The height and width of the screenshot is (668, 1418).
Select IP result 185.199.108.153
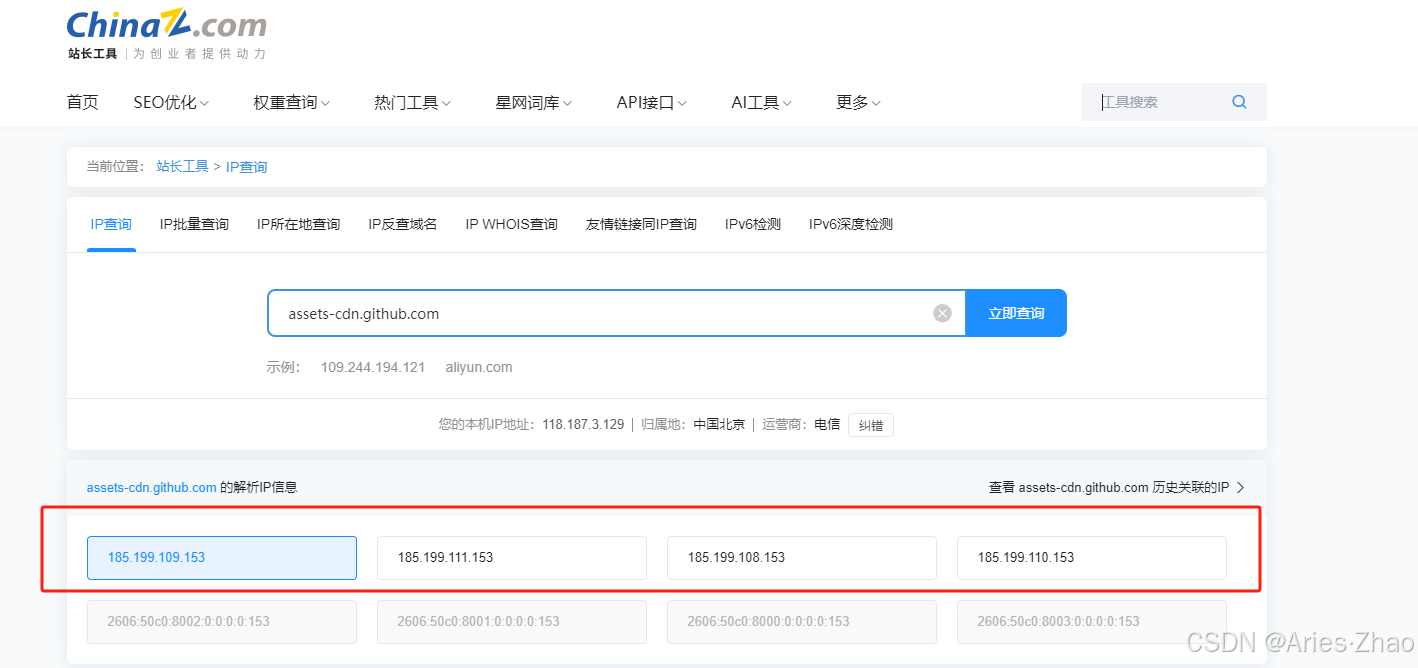pos(802,558)
